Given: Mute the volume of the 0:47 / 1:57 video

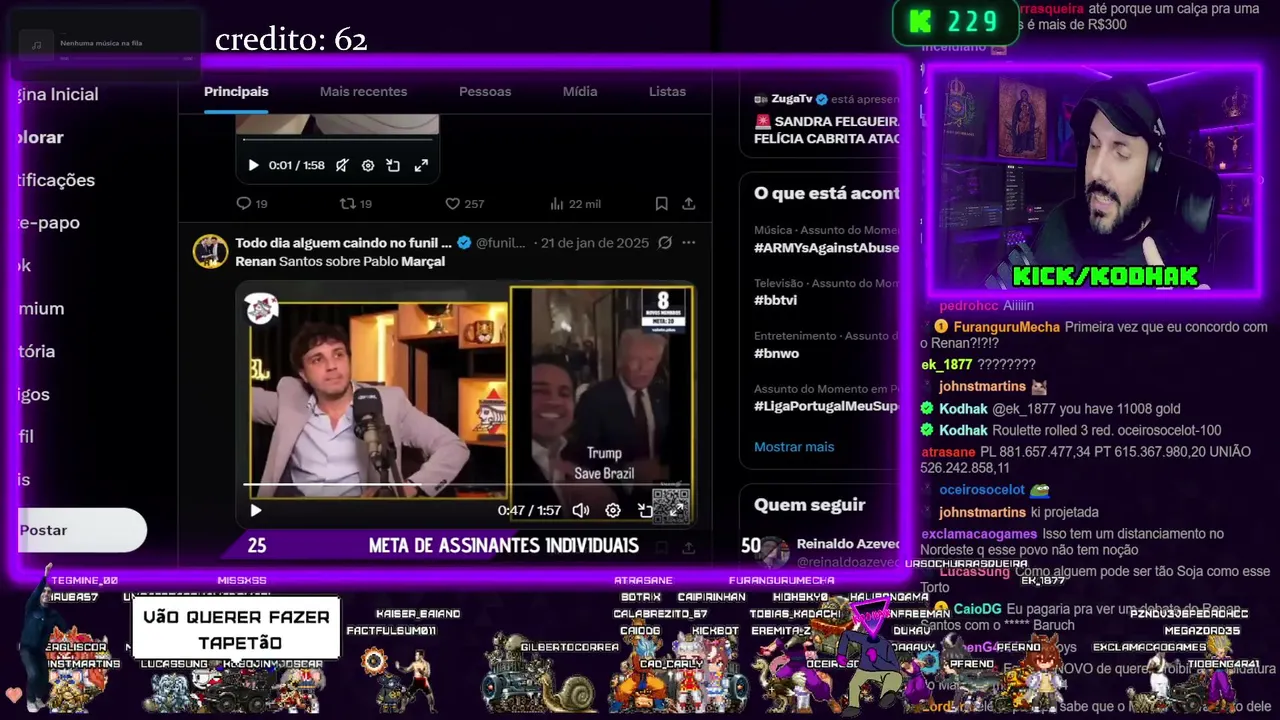Looking at the screenshot, I should point(581,510).
